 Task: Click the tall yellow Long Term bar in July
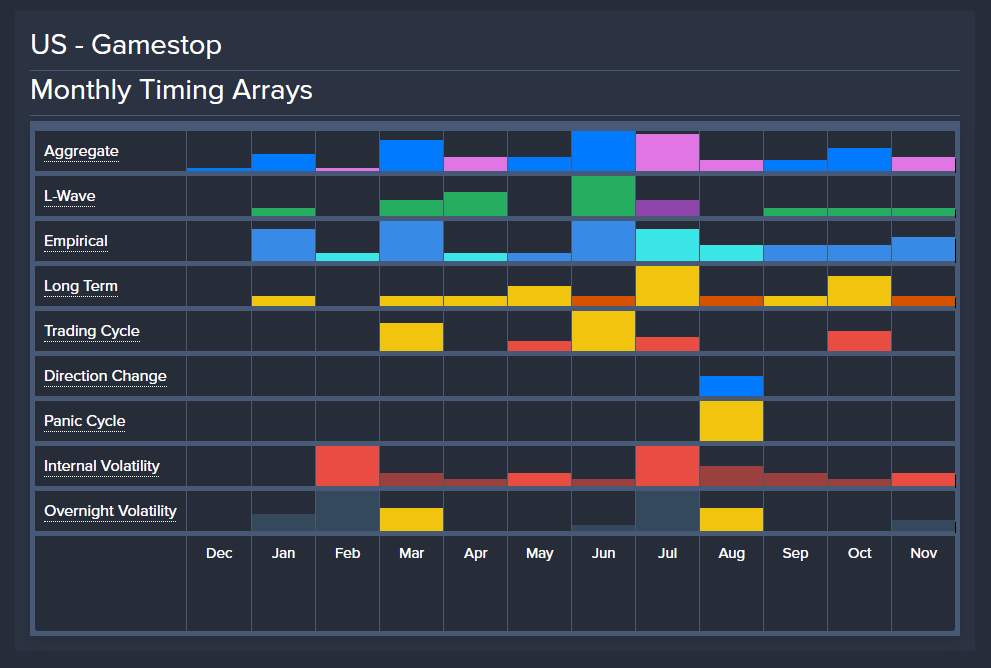pyautogui.click(x=667, y=286)
